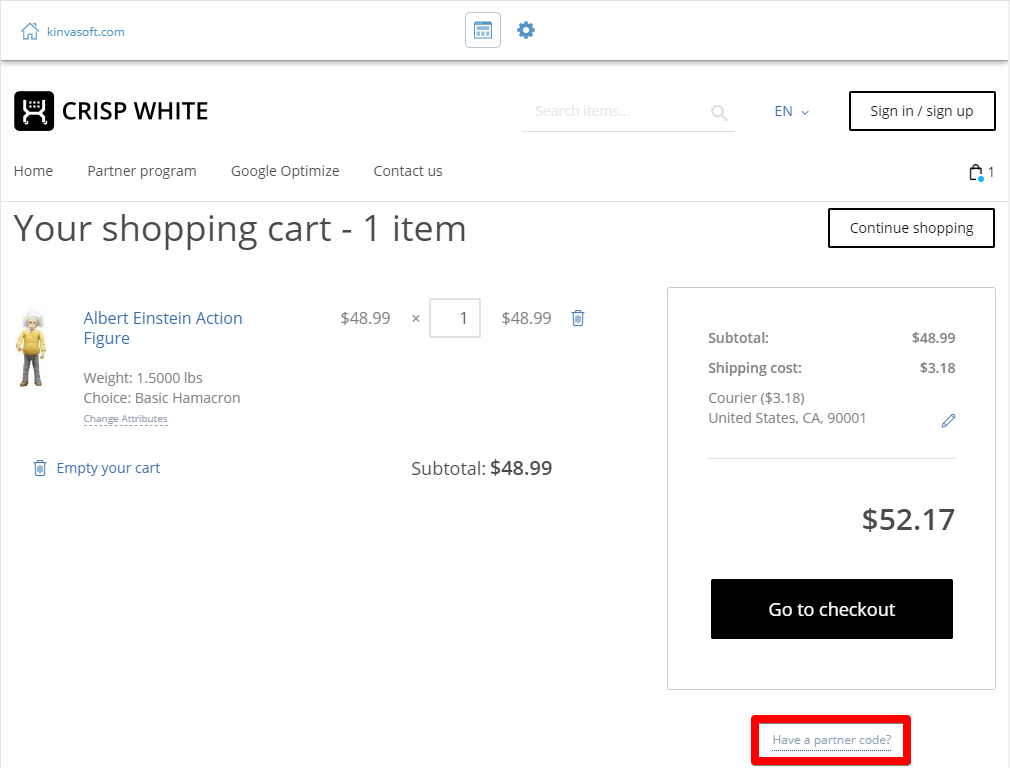Edit shipping address with pencil icon

pyautogui.click(x=948, y=421)
